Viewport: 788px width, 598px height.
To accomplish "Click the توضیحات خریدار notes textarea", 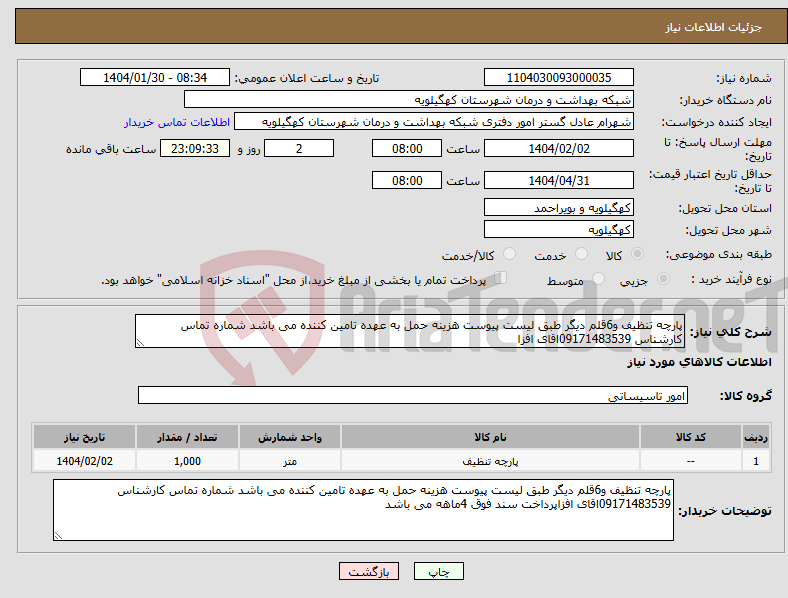I will coord(363,510).
